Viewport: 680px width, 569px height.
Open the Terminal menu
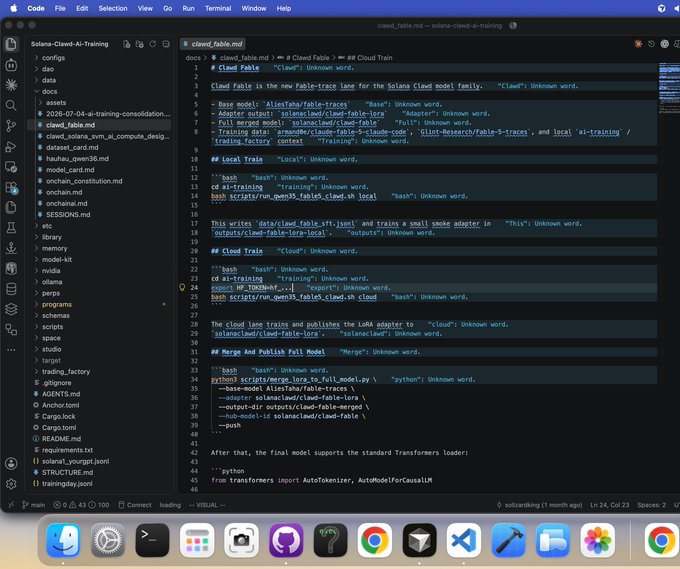coord(218,8)
